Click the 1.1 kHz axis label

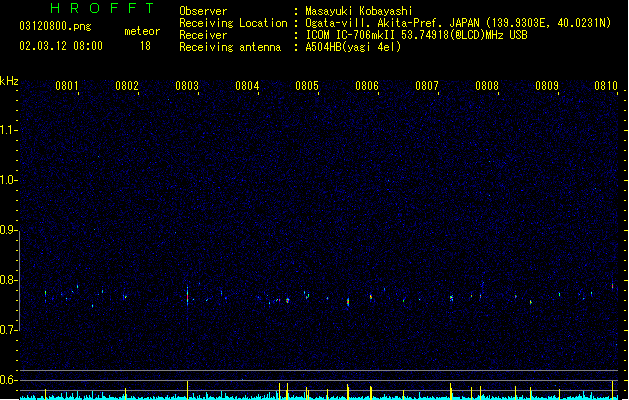(8, 130)
